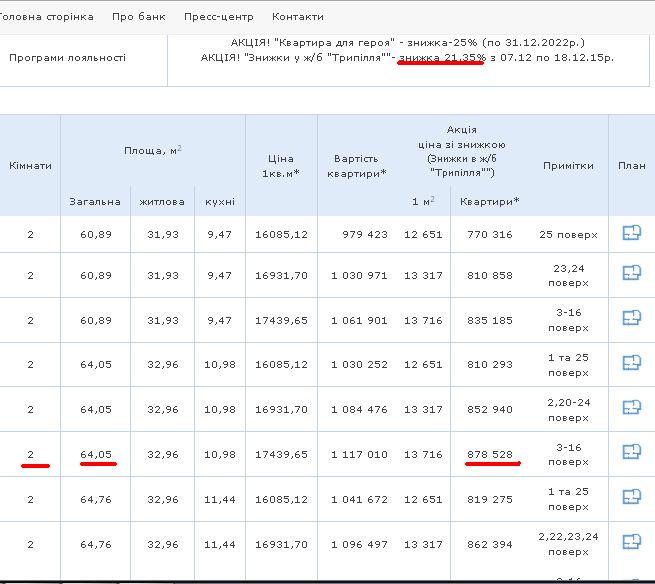Select discounted price 835 185
This screenshot has height=584, width=655.
click(490, 321)
